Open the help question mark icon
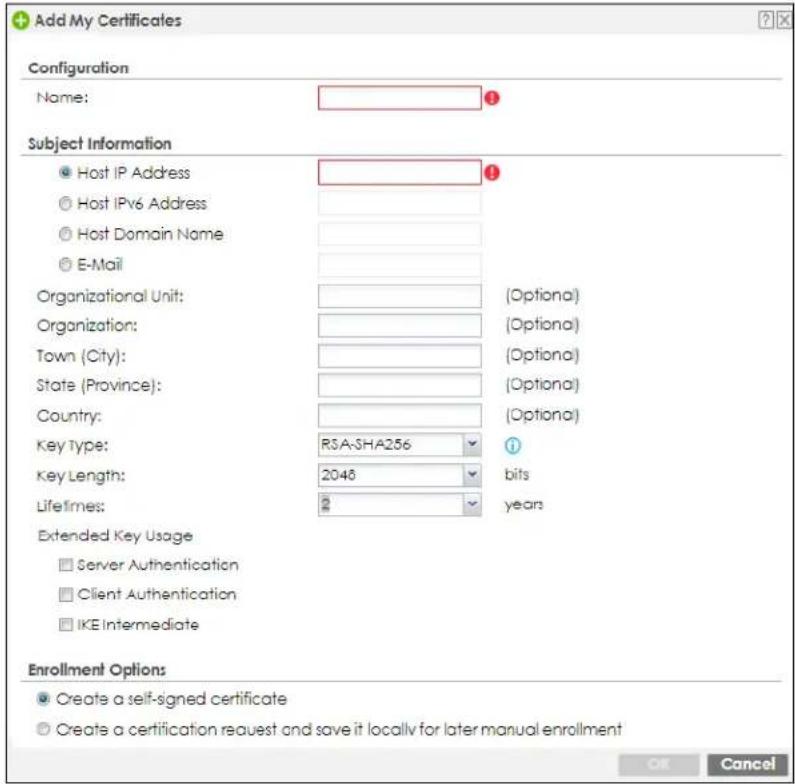Image resolution: width=795 pixels, height=784 pixels. [765, 20]
